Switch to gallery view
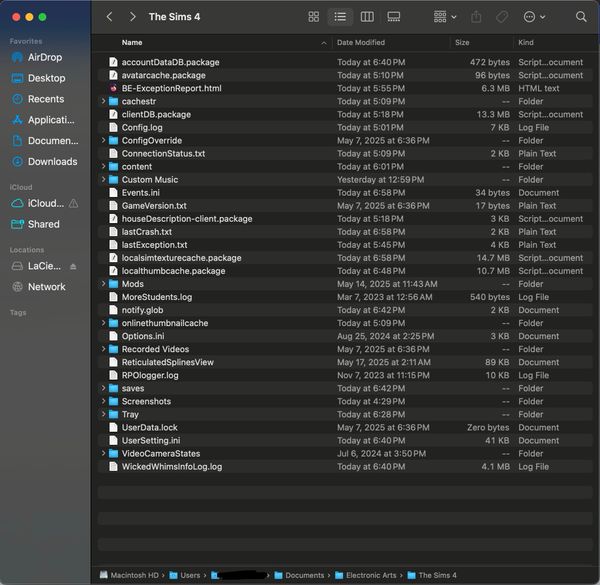 pyautogui.click(x=393, y=17)
